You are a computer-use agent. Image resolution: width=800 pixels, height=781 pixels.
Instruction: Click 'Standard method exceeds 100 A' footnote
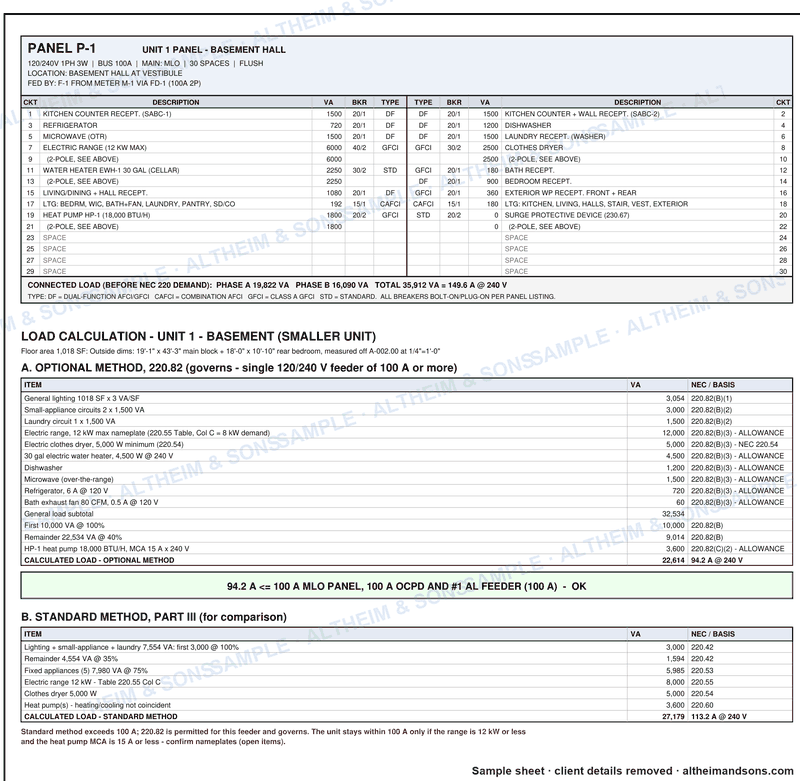click(273, 737)
